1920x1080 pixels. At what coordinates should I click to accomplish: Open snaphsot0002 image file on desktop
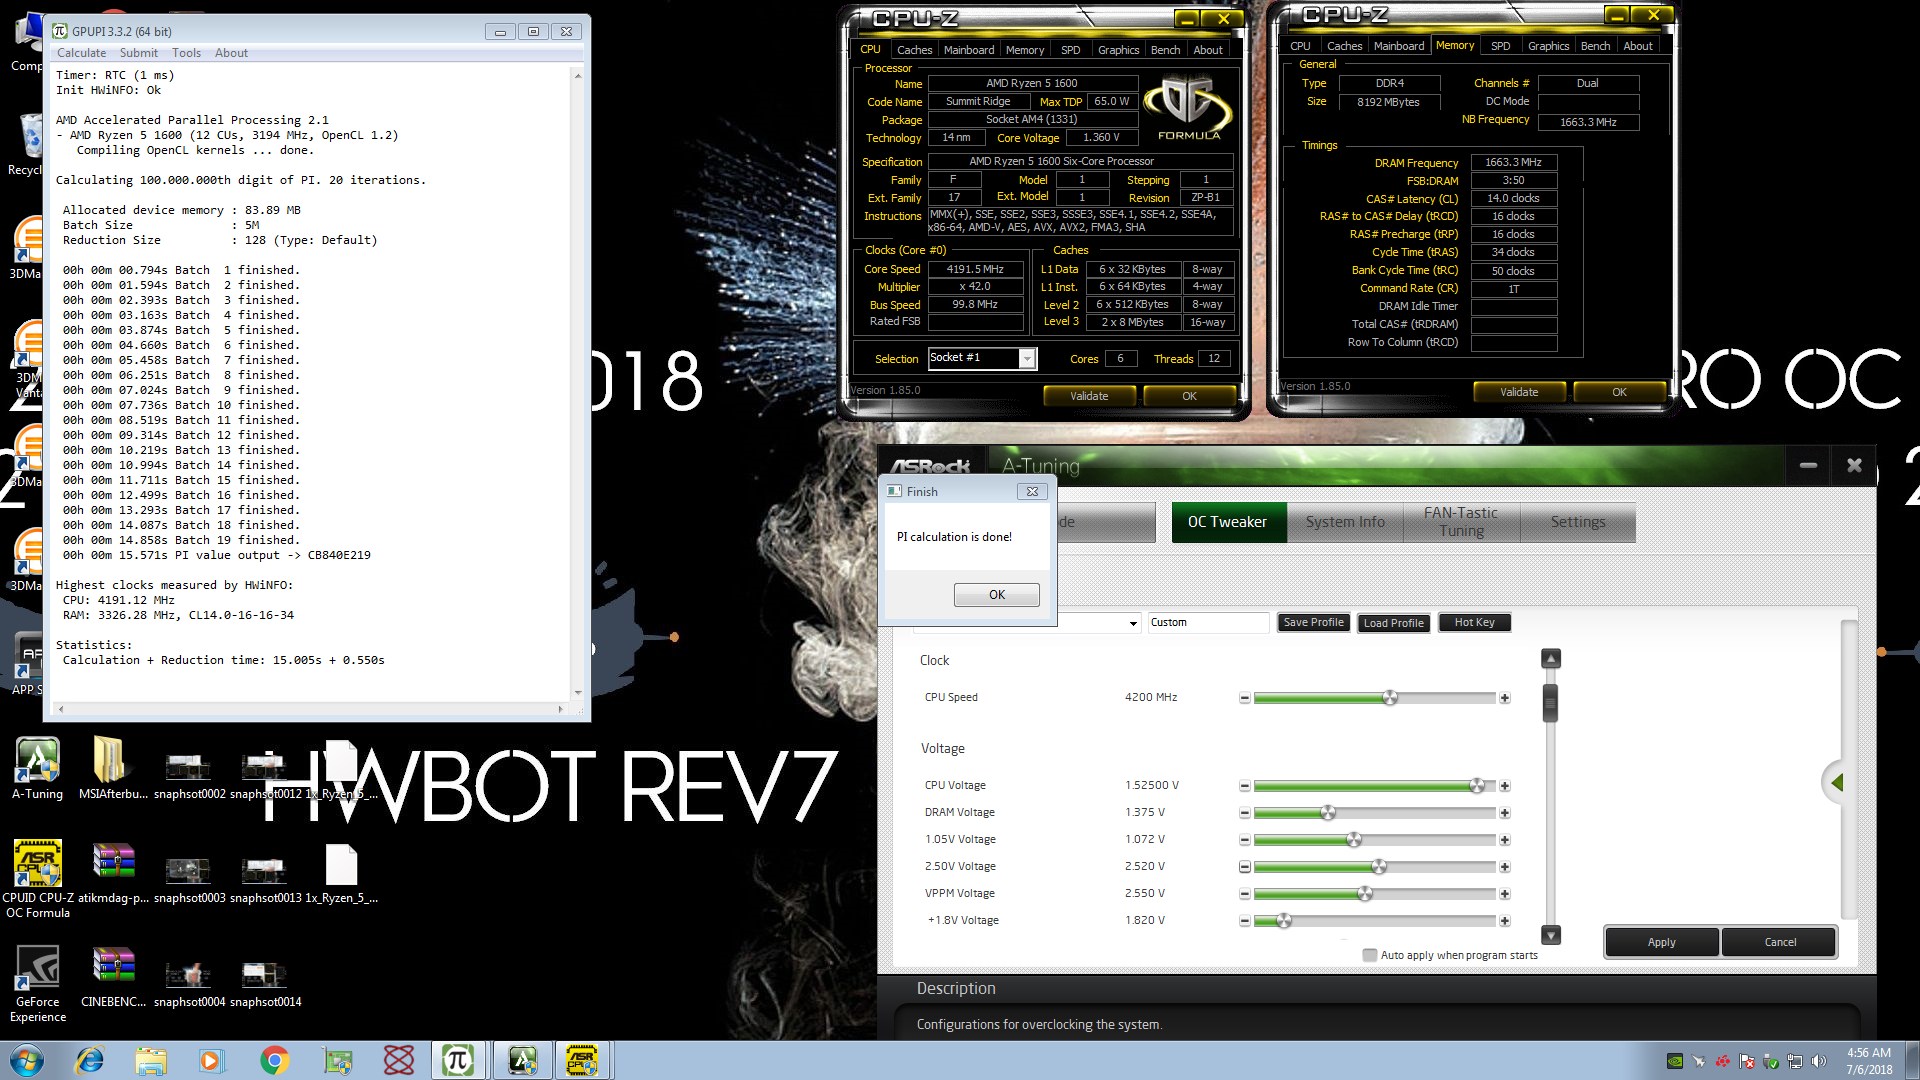(189, 775)
